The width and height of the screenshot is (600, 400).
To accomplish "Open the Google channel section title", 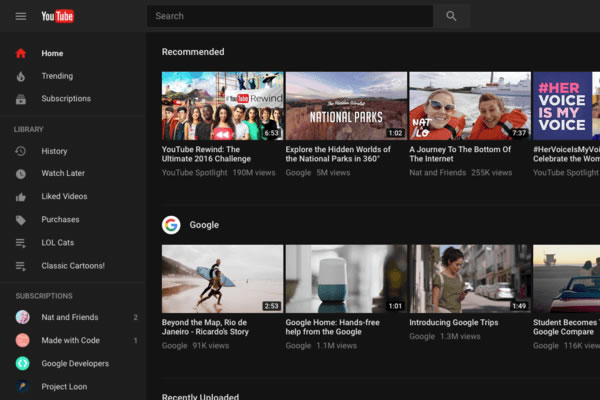I will 204,225.
